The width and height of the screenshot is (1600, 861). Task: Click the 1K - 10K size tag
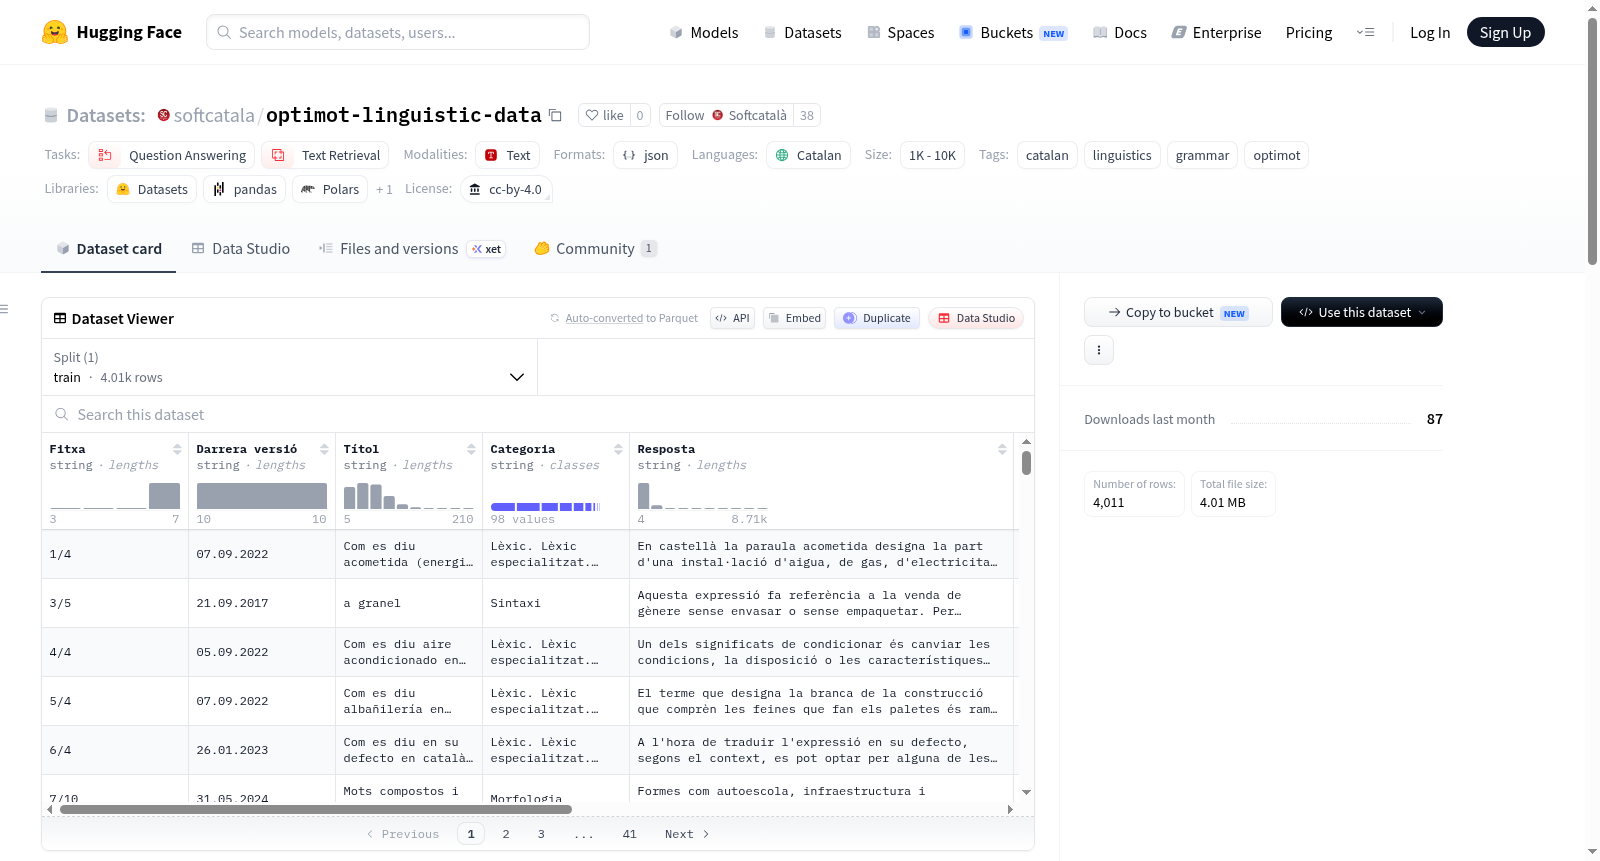click(932, 155)
